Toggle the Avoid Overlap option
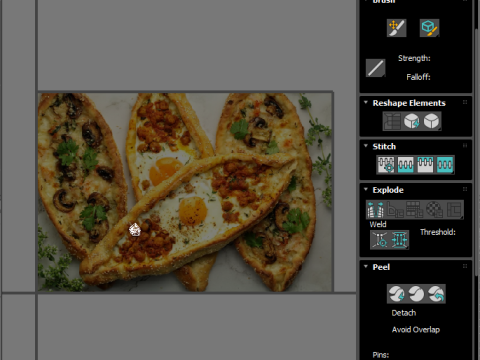This screenshot has width=480, height=360. pyautogui.click(x=416, y=330)
